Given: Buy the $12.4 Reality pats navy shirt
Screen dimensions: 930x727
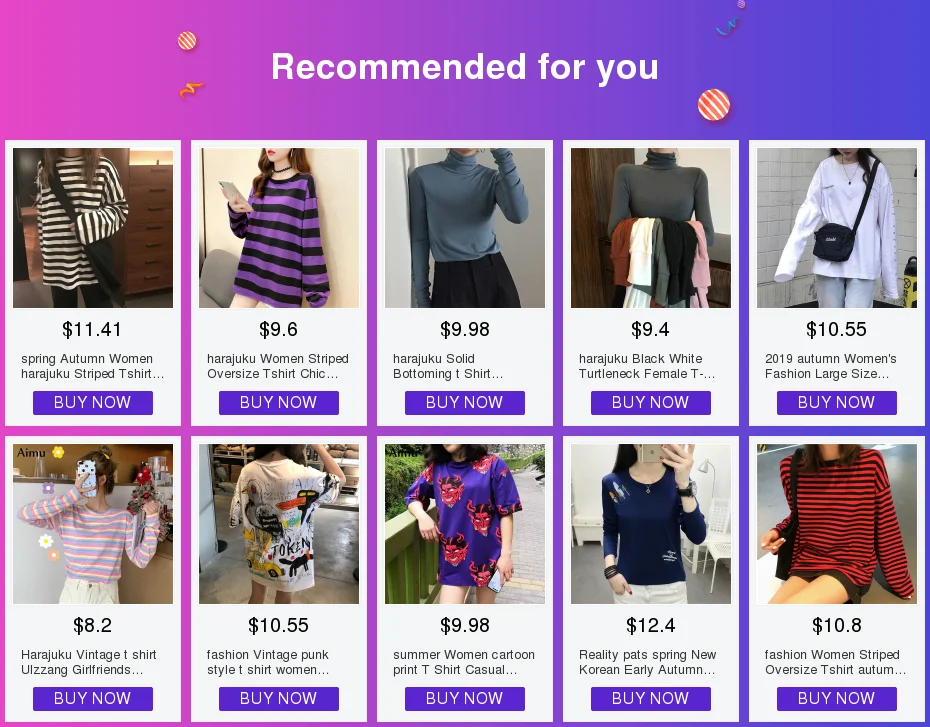Looking at the screenshot, I should pyautogui.click(x=651, y=699).
